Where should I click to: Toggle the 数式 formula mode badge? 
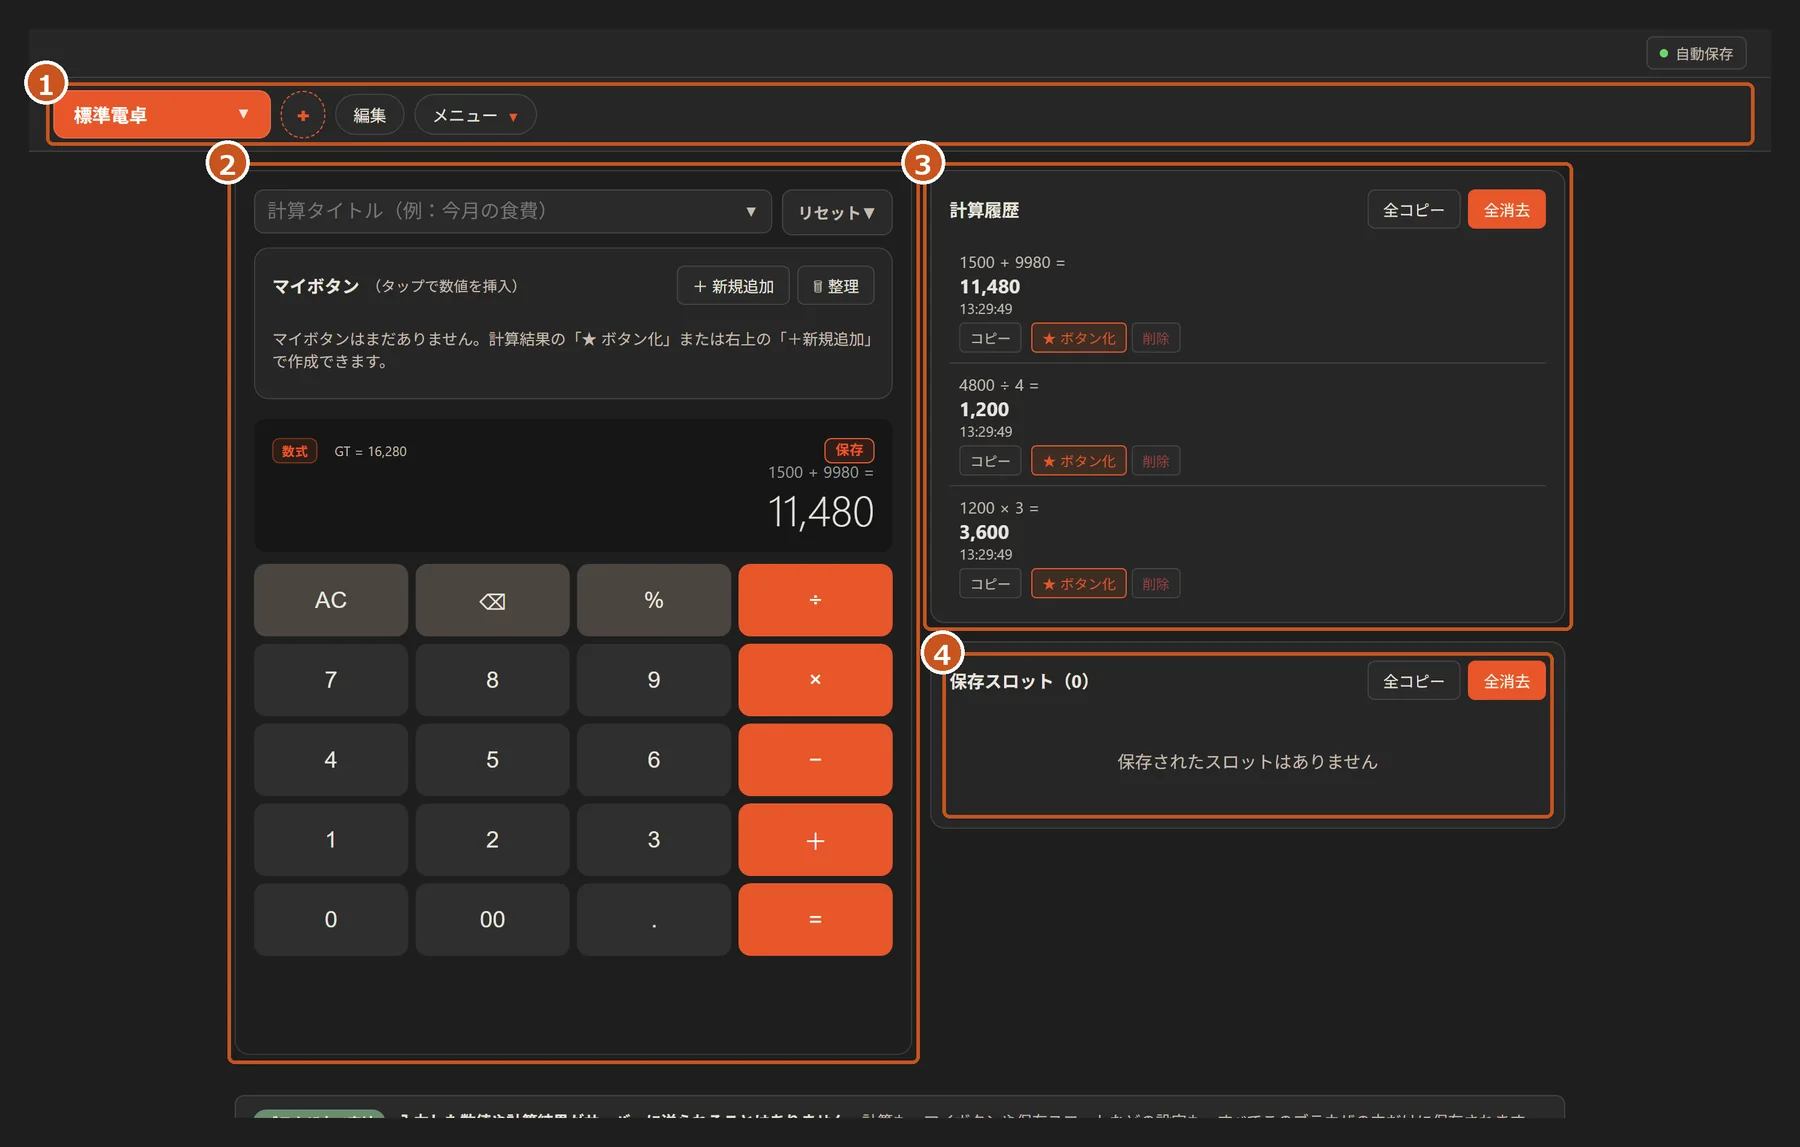(295, 451)
